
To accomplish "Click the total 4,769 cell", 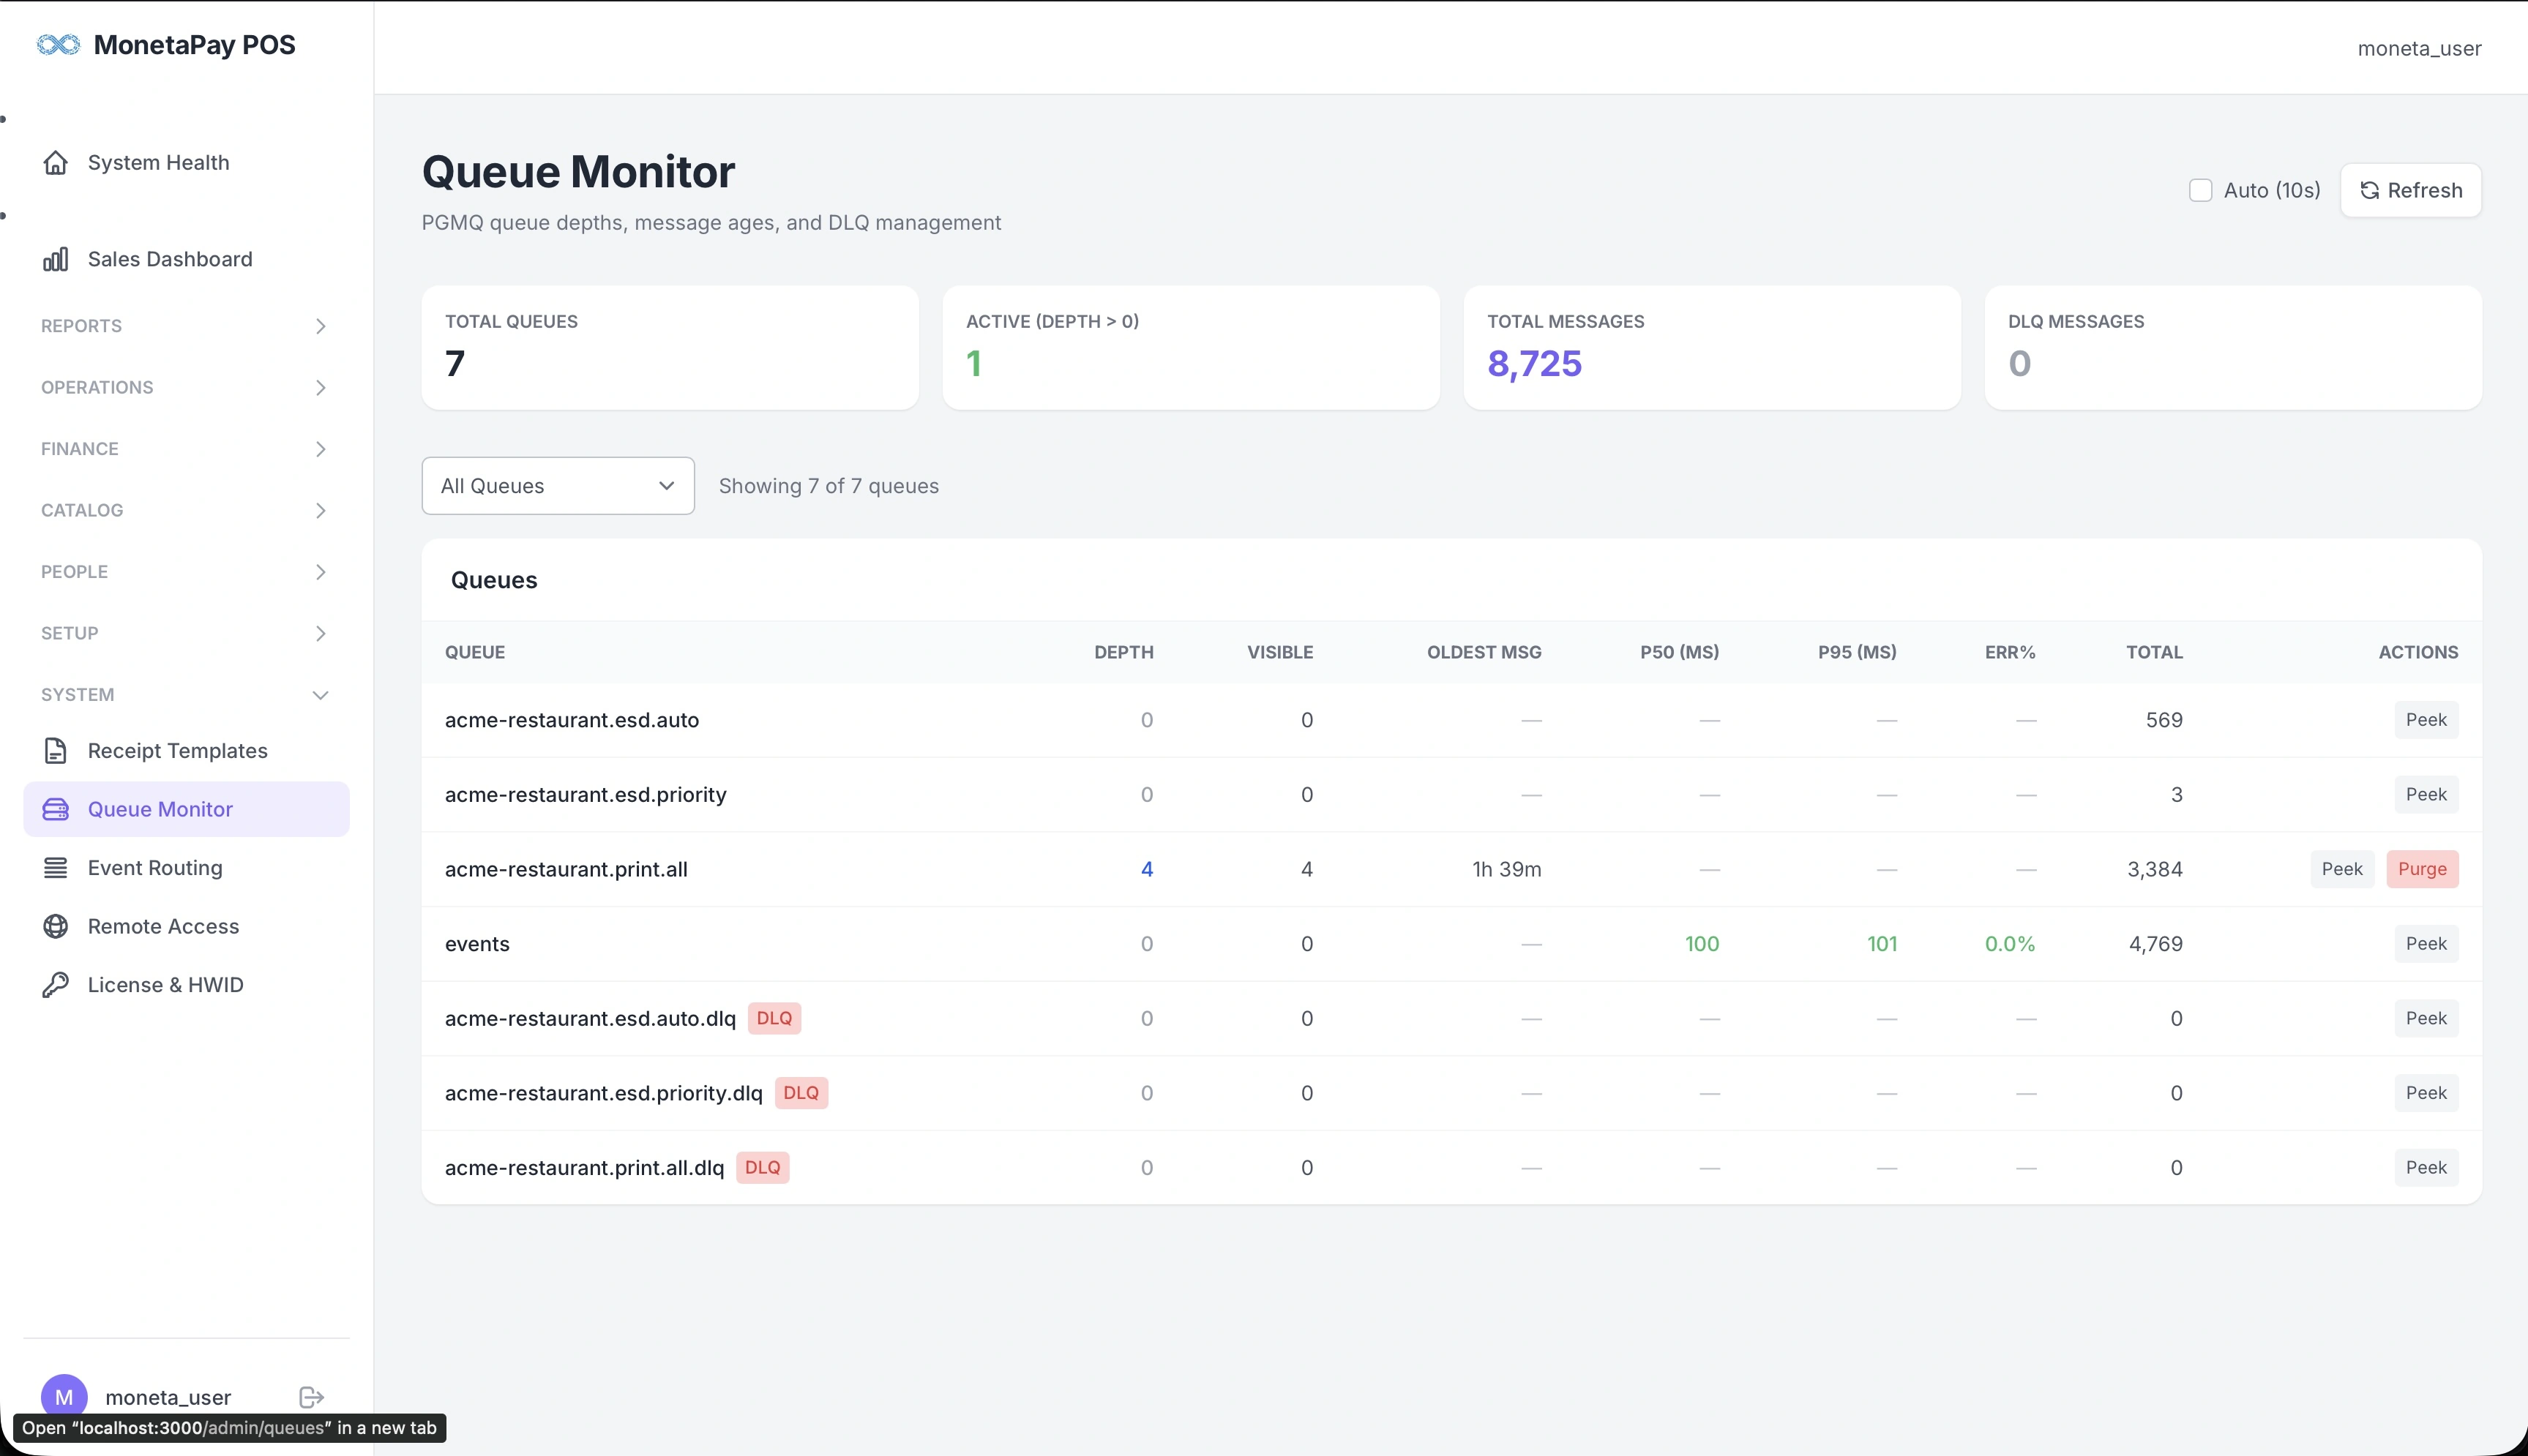I will point(2156,944).
